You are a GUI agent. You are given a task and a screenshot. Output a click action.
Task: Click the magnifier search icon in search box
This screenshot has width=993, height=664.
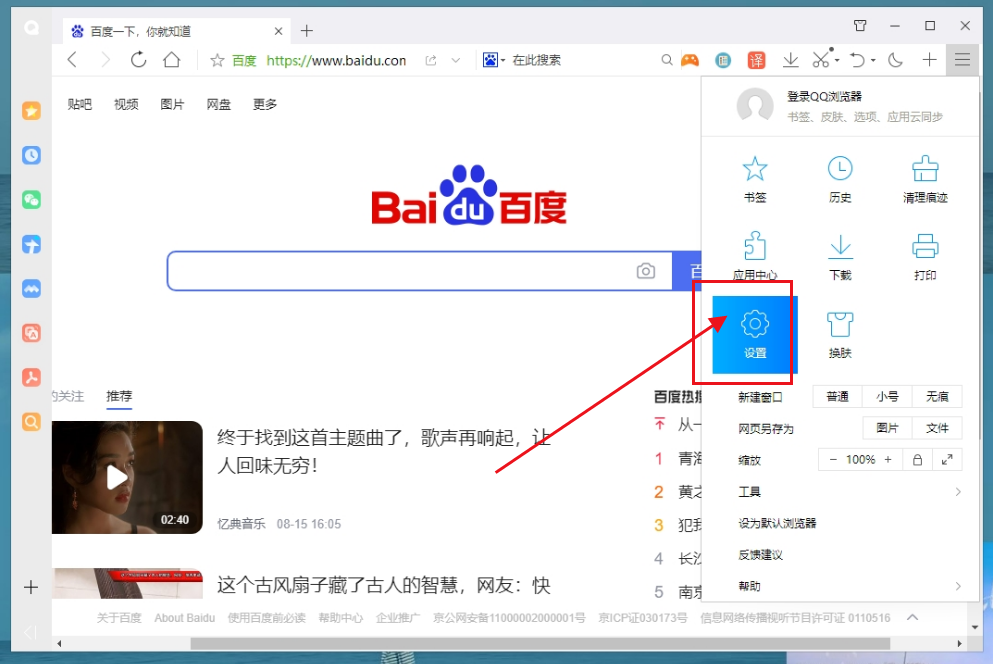point(666,60)
